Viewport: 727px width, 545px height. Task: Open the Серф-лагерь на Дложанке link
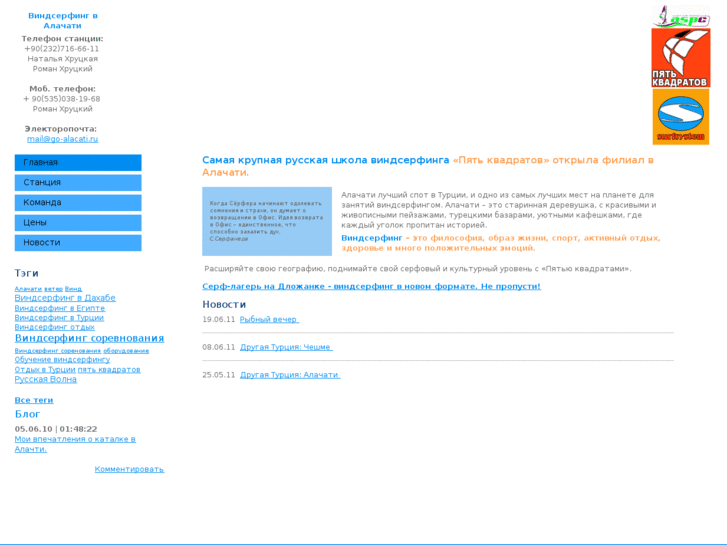click(x=371, y=286)
